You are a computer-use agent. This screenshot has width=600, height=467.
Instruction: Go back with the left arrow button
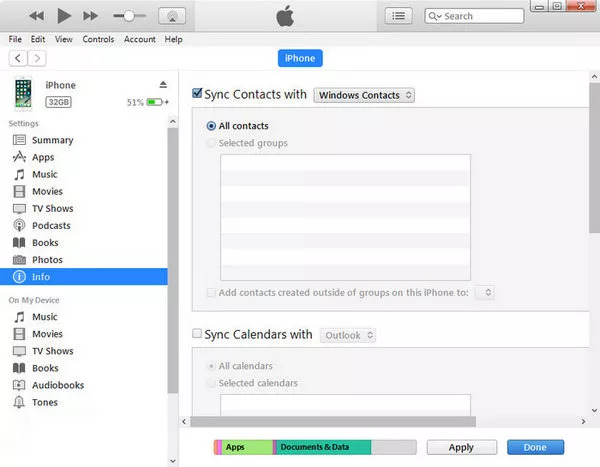click(18, 58)
